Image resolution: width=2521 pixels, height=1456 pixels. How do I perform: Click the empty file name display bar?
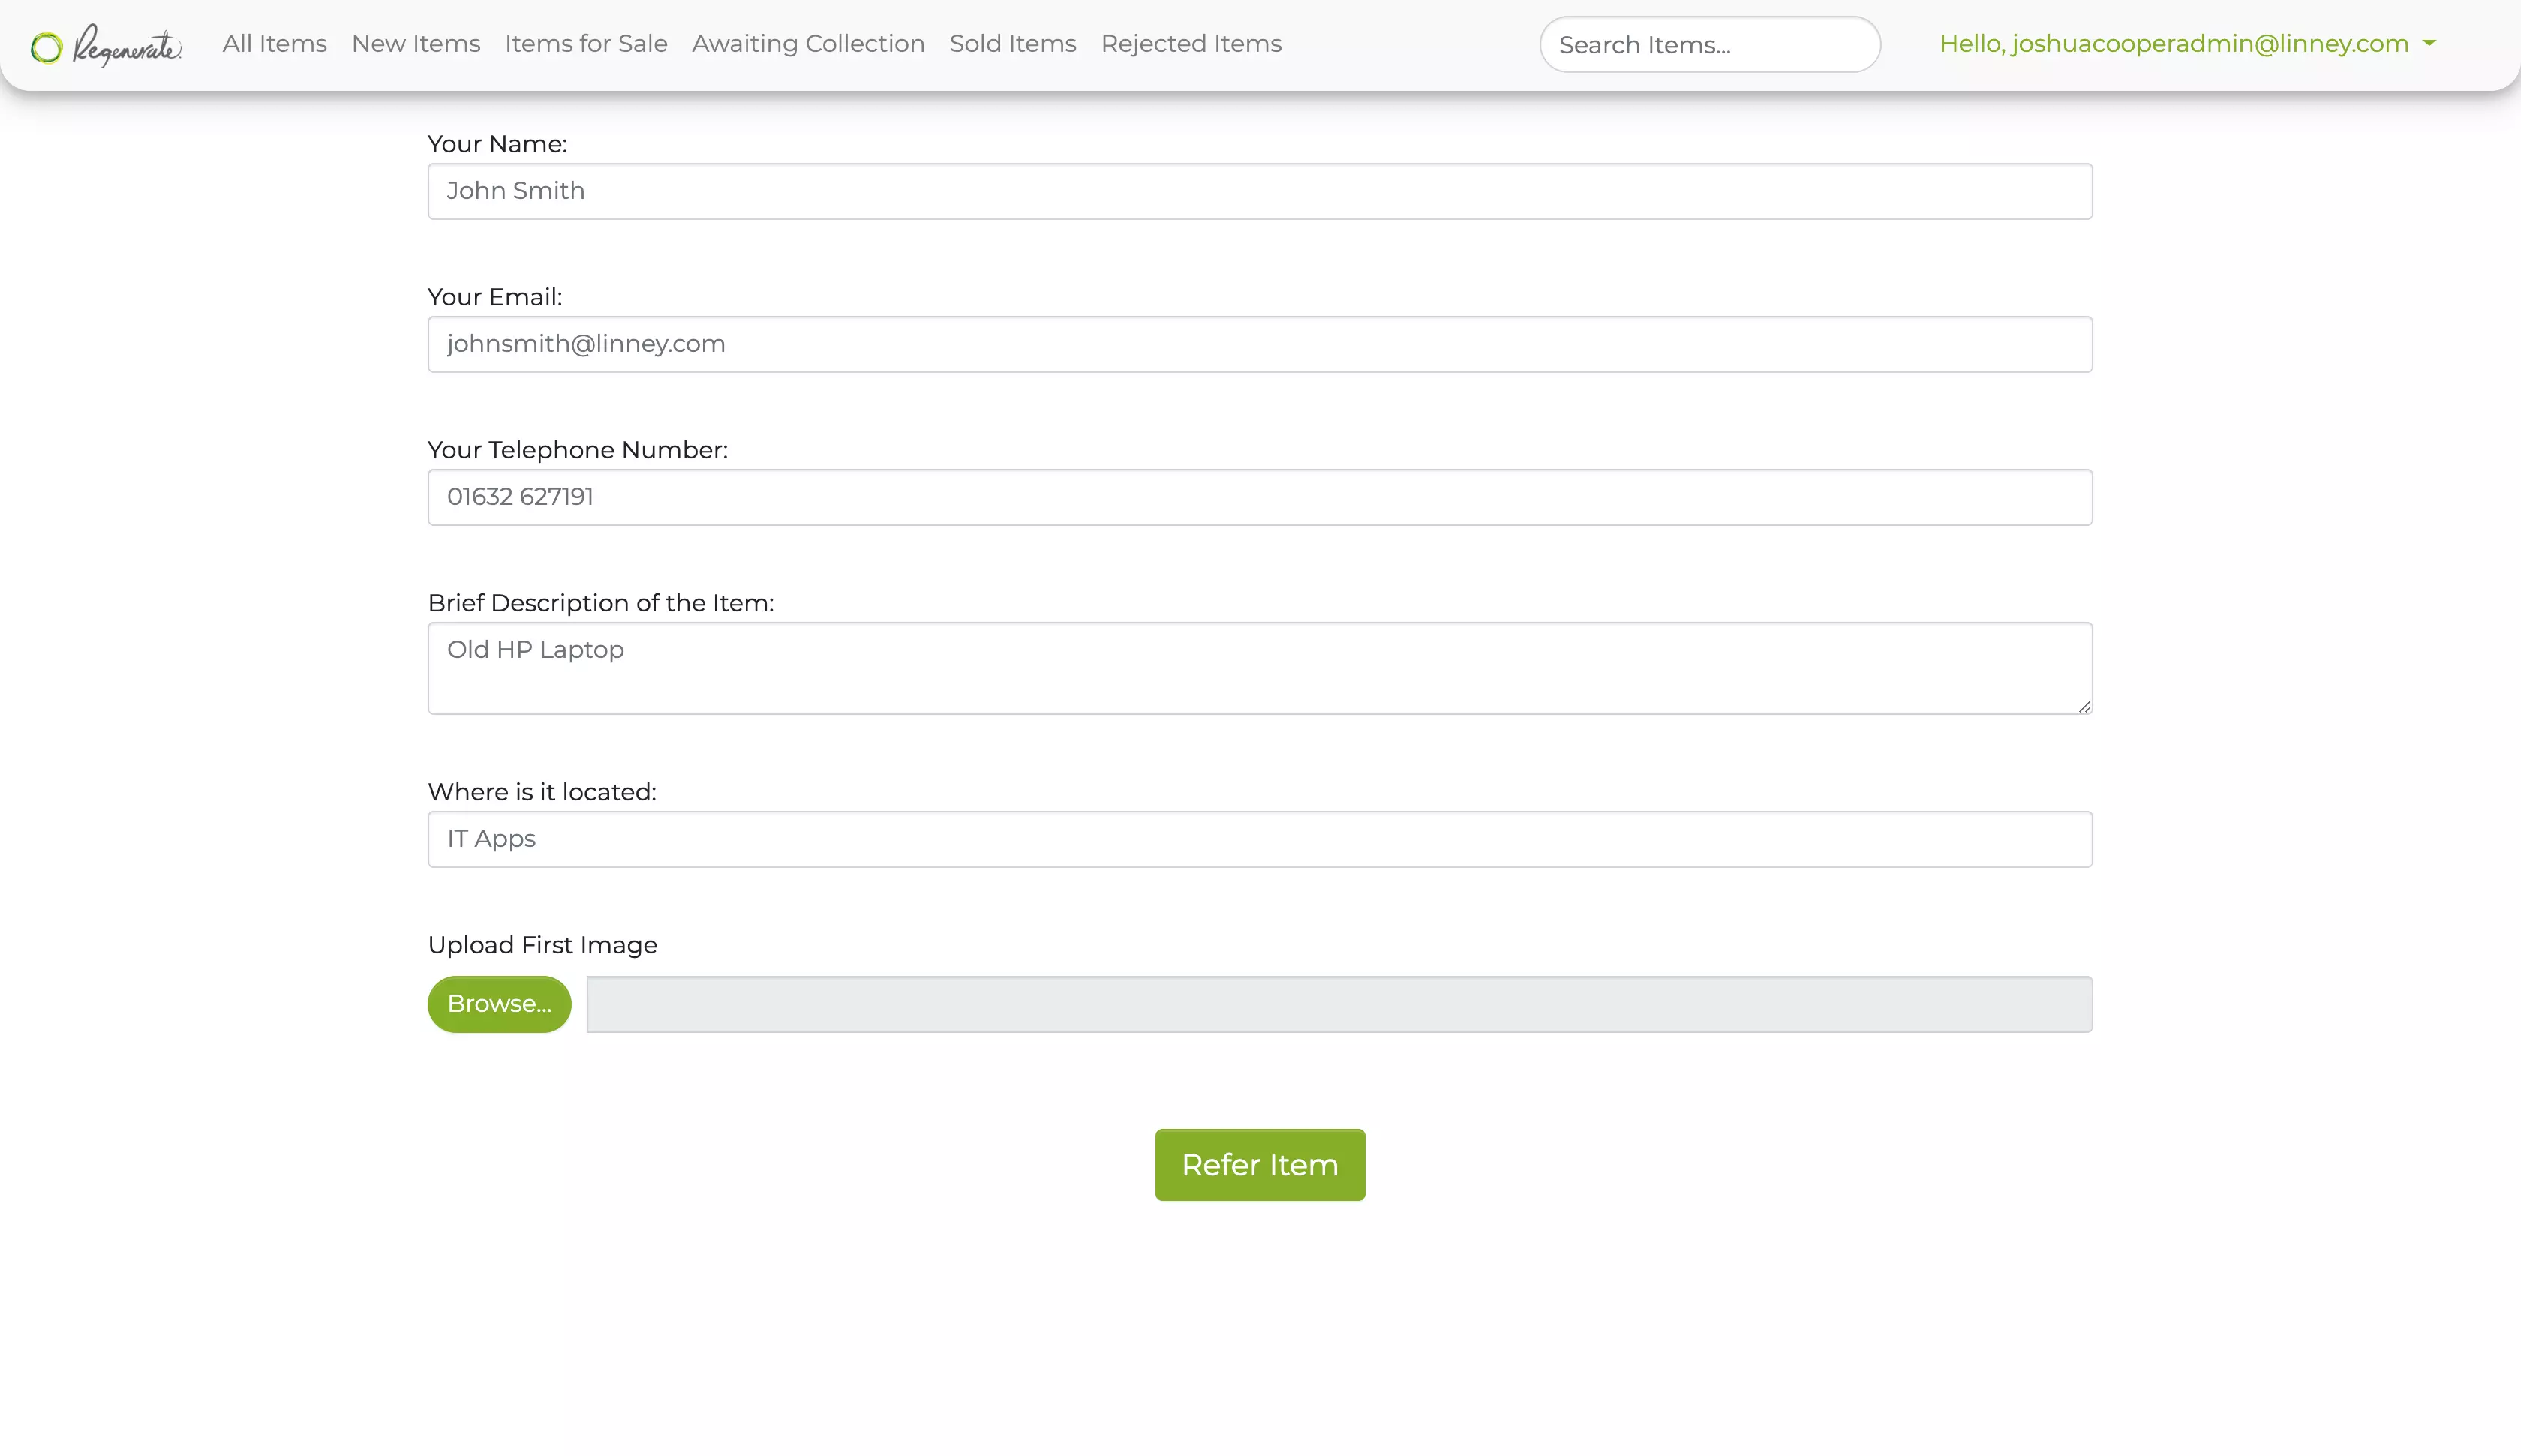coord(1340,1004)
